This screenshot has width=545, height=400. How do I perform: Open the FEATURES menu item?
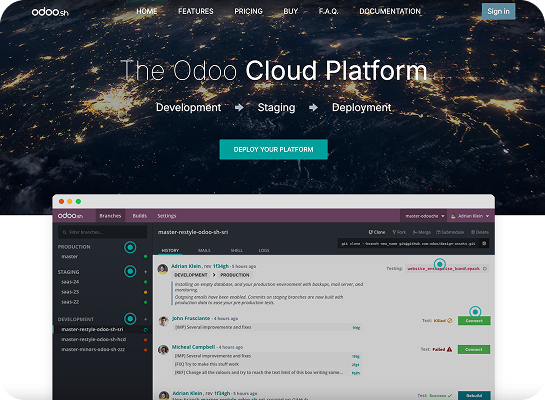(196, 11)
